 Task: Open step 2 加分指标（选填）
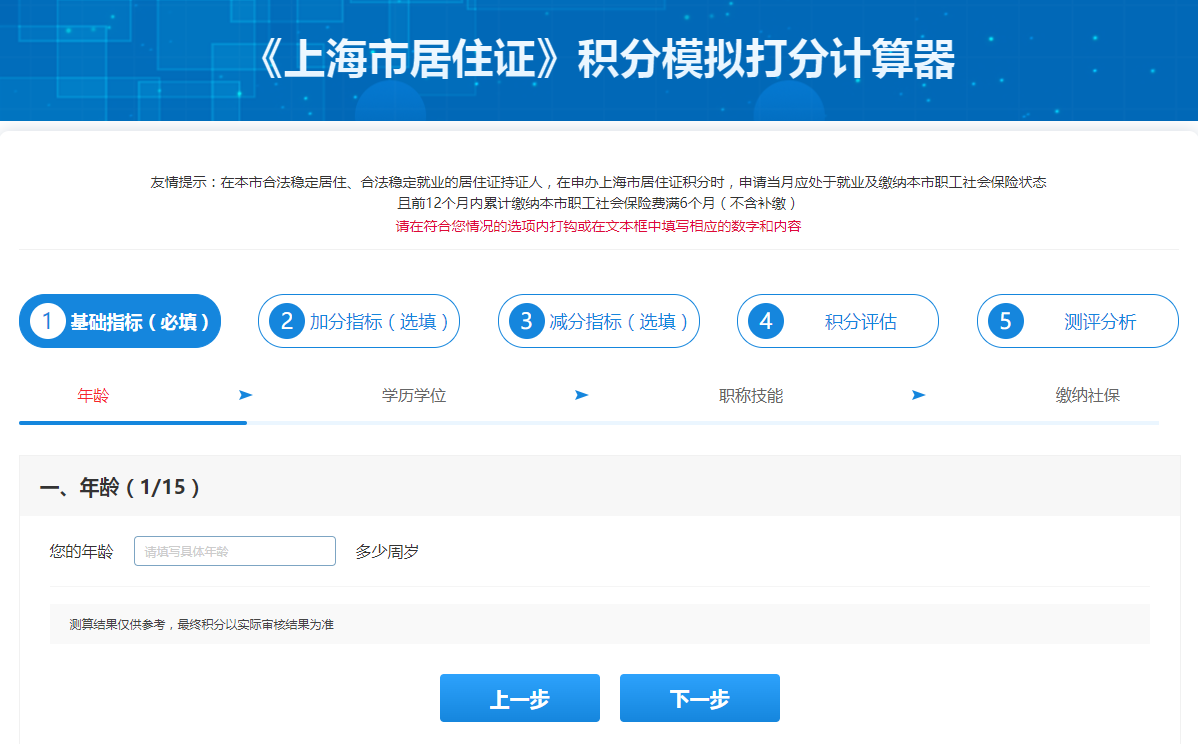[359, 321]
